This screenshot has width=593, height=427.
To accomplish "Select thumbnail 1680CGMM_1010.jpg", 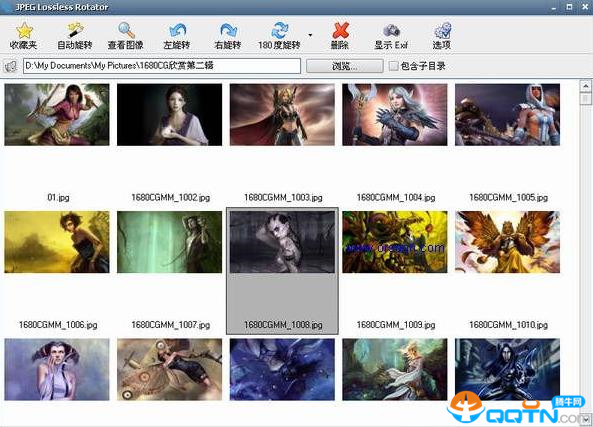I will [508, 242].
